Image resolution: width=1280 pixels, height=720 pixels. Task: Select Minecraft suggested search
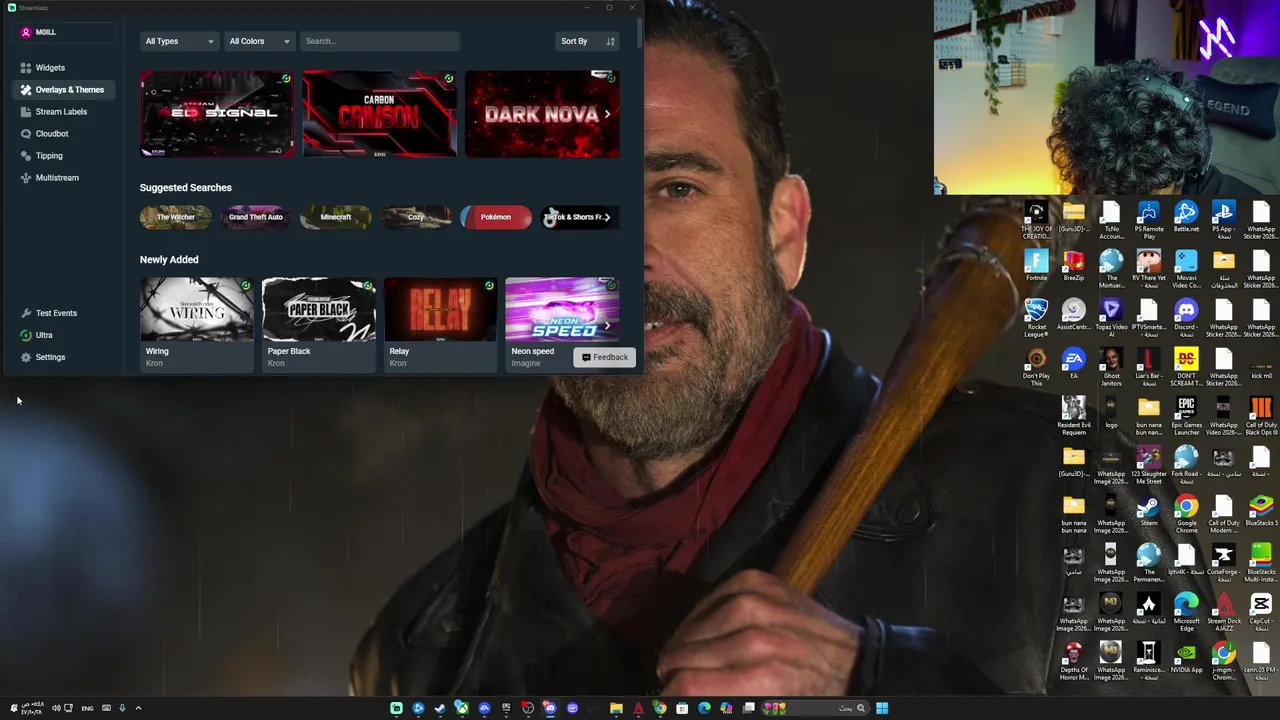tap(335, 217)
